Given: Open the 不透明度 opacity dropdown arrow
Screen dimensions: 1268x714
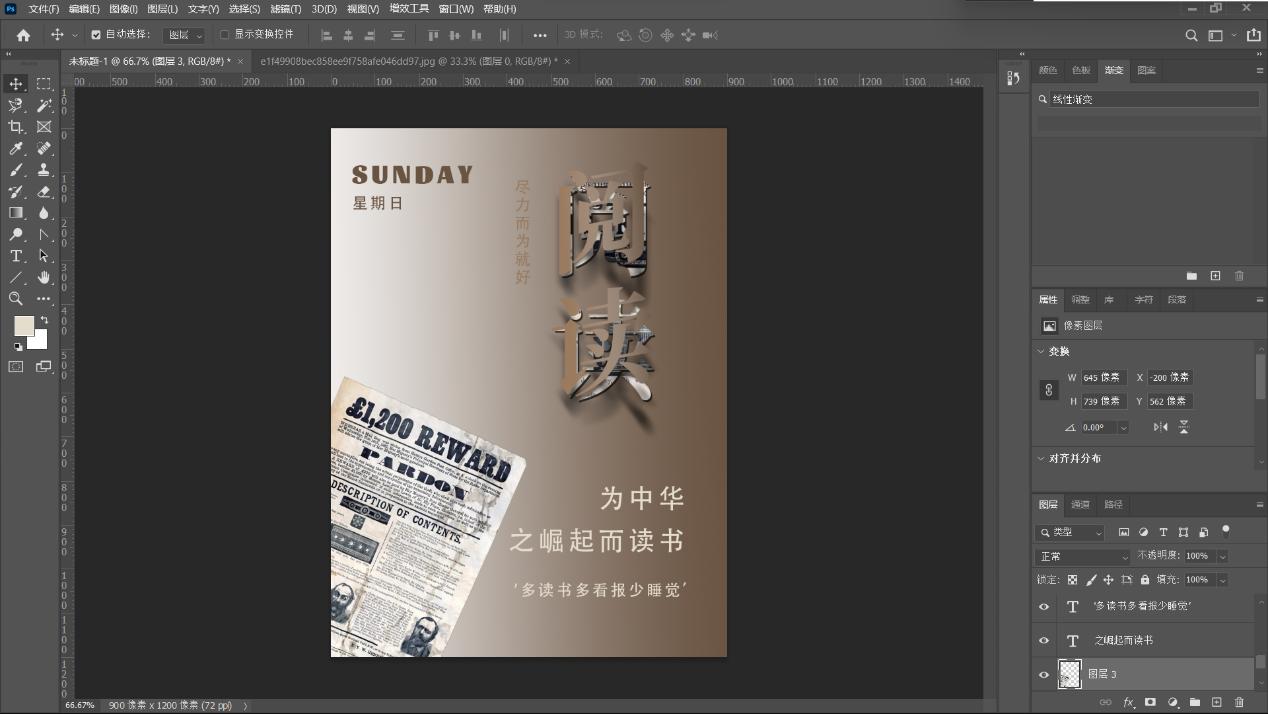Looking at the screenshot, I should [x=1222, y=556].
